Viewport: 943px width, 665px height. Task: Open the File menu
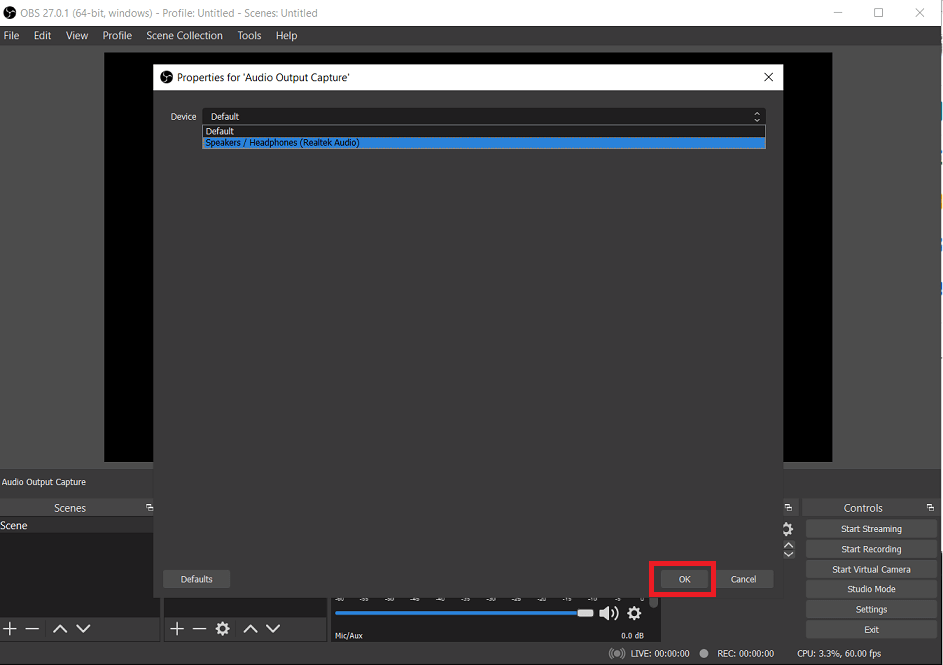11,35
